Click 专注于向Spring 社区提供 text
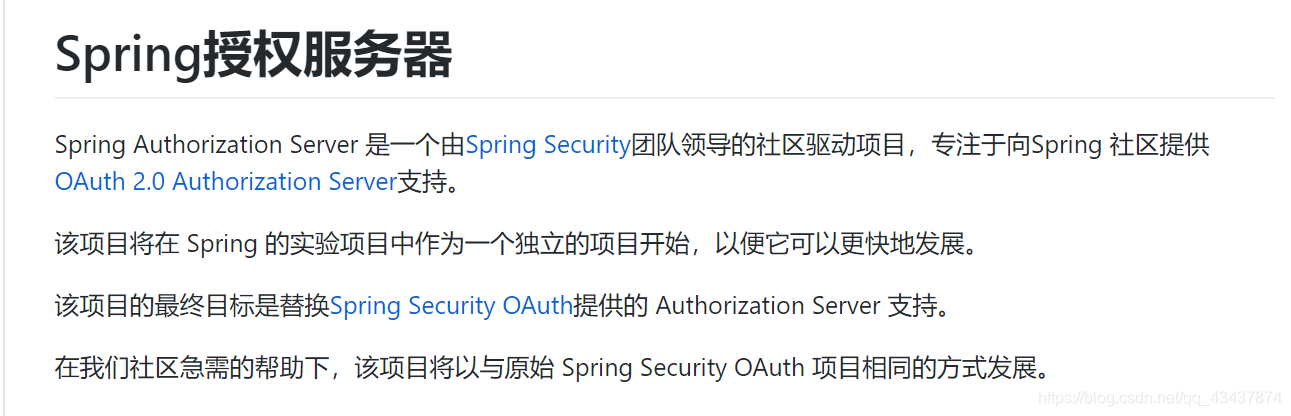This screenshot has height=416, width=1291. (x=1070, y=145)
